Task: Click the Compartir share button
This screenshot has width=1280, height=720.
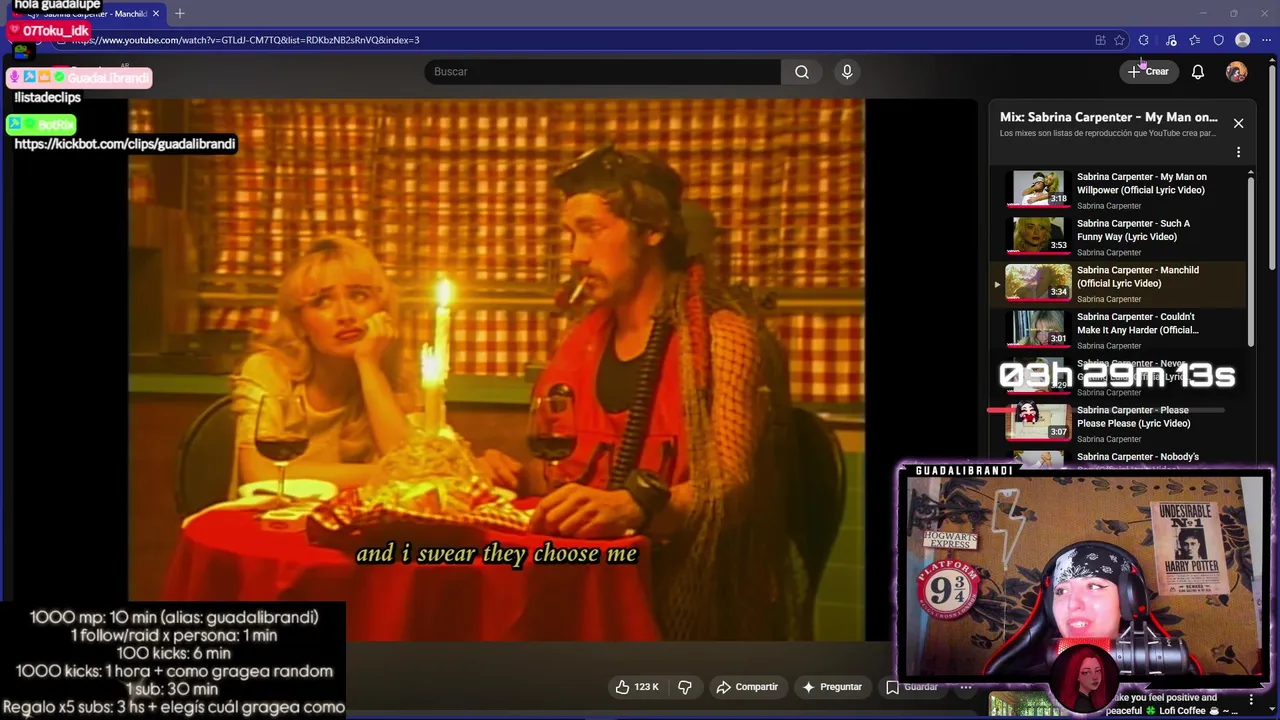Action: pyautogui.click(x=747, y=687)
